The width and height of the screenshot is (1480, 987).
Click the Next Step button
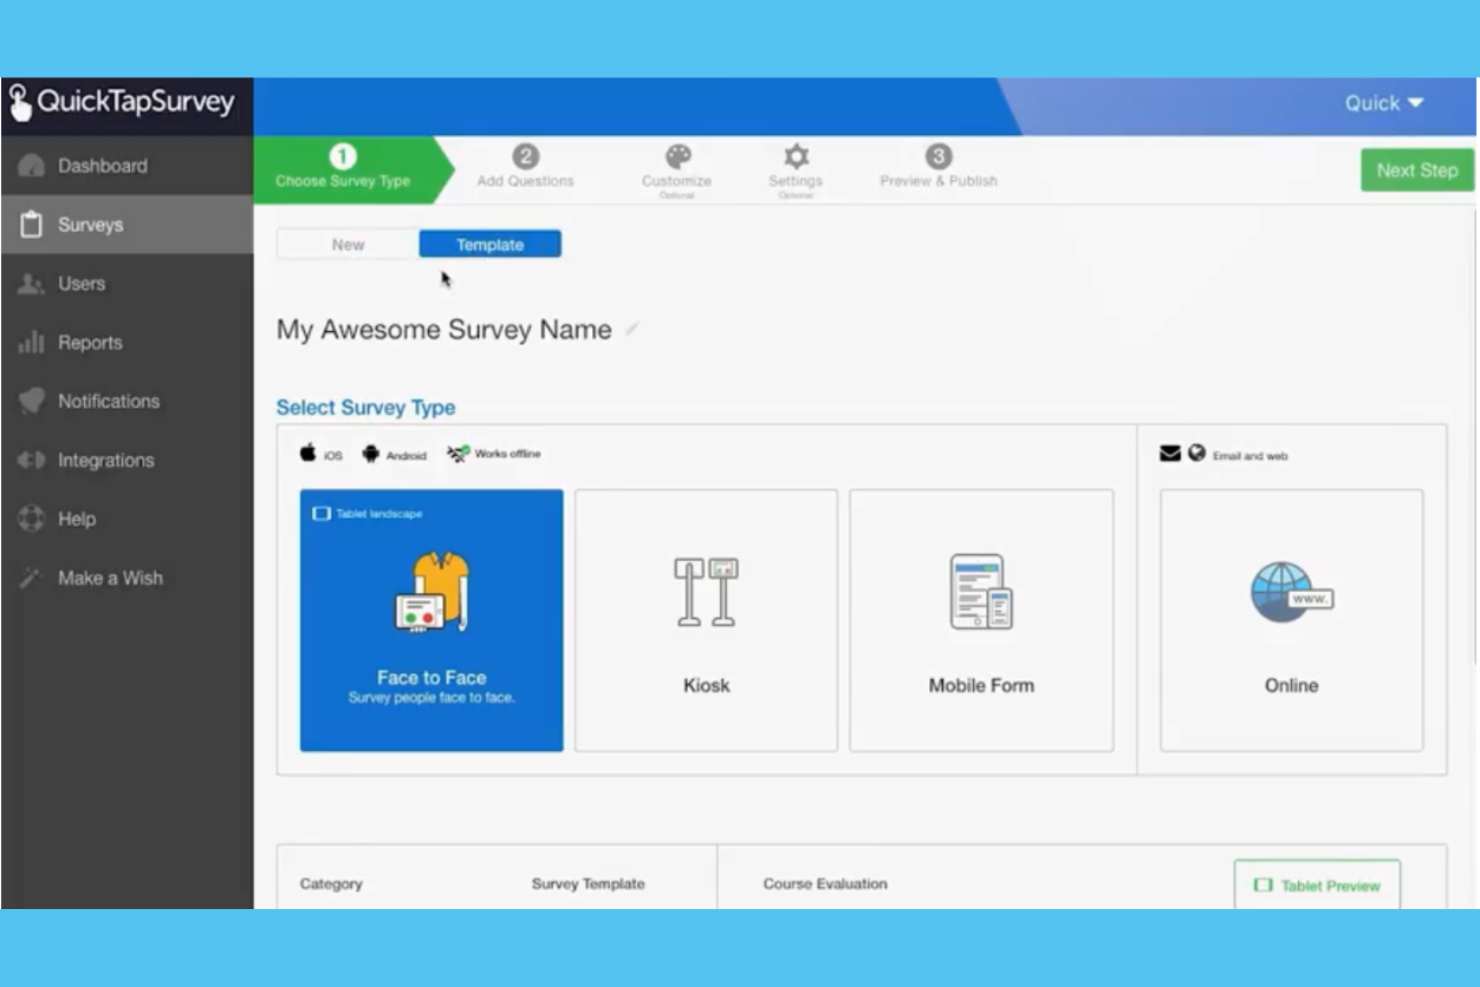1417,170
